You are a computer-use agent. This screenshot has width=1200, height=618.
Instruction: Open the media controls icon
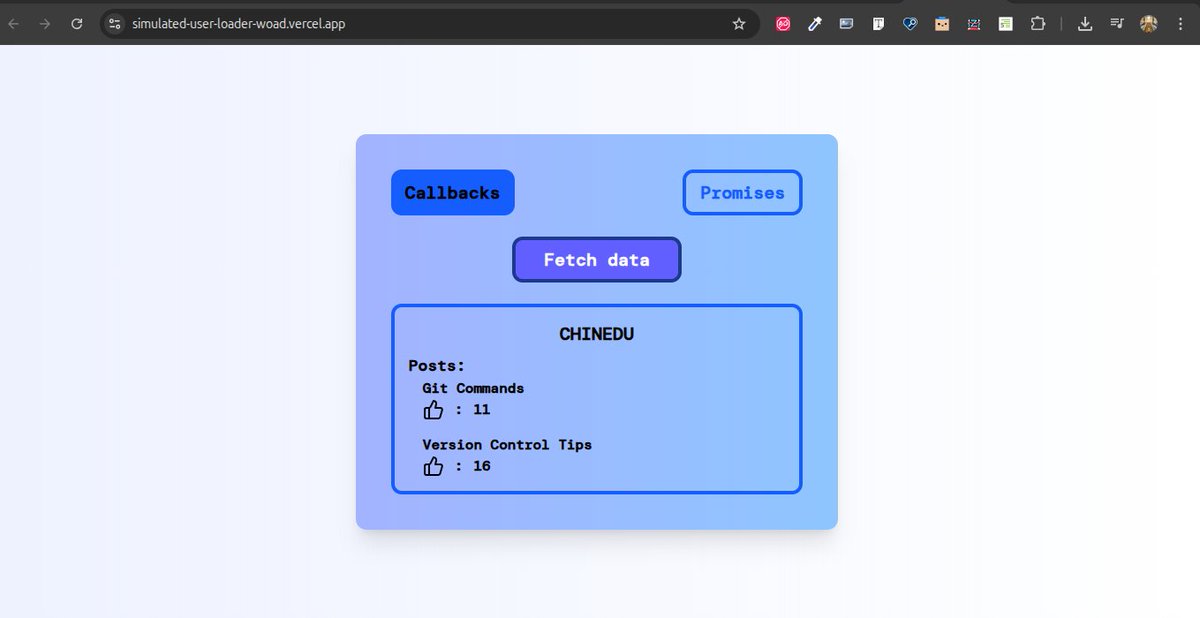(x=1117, y=24)
